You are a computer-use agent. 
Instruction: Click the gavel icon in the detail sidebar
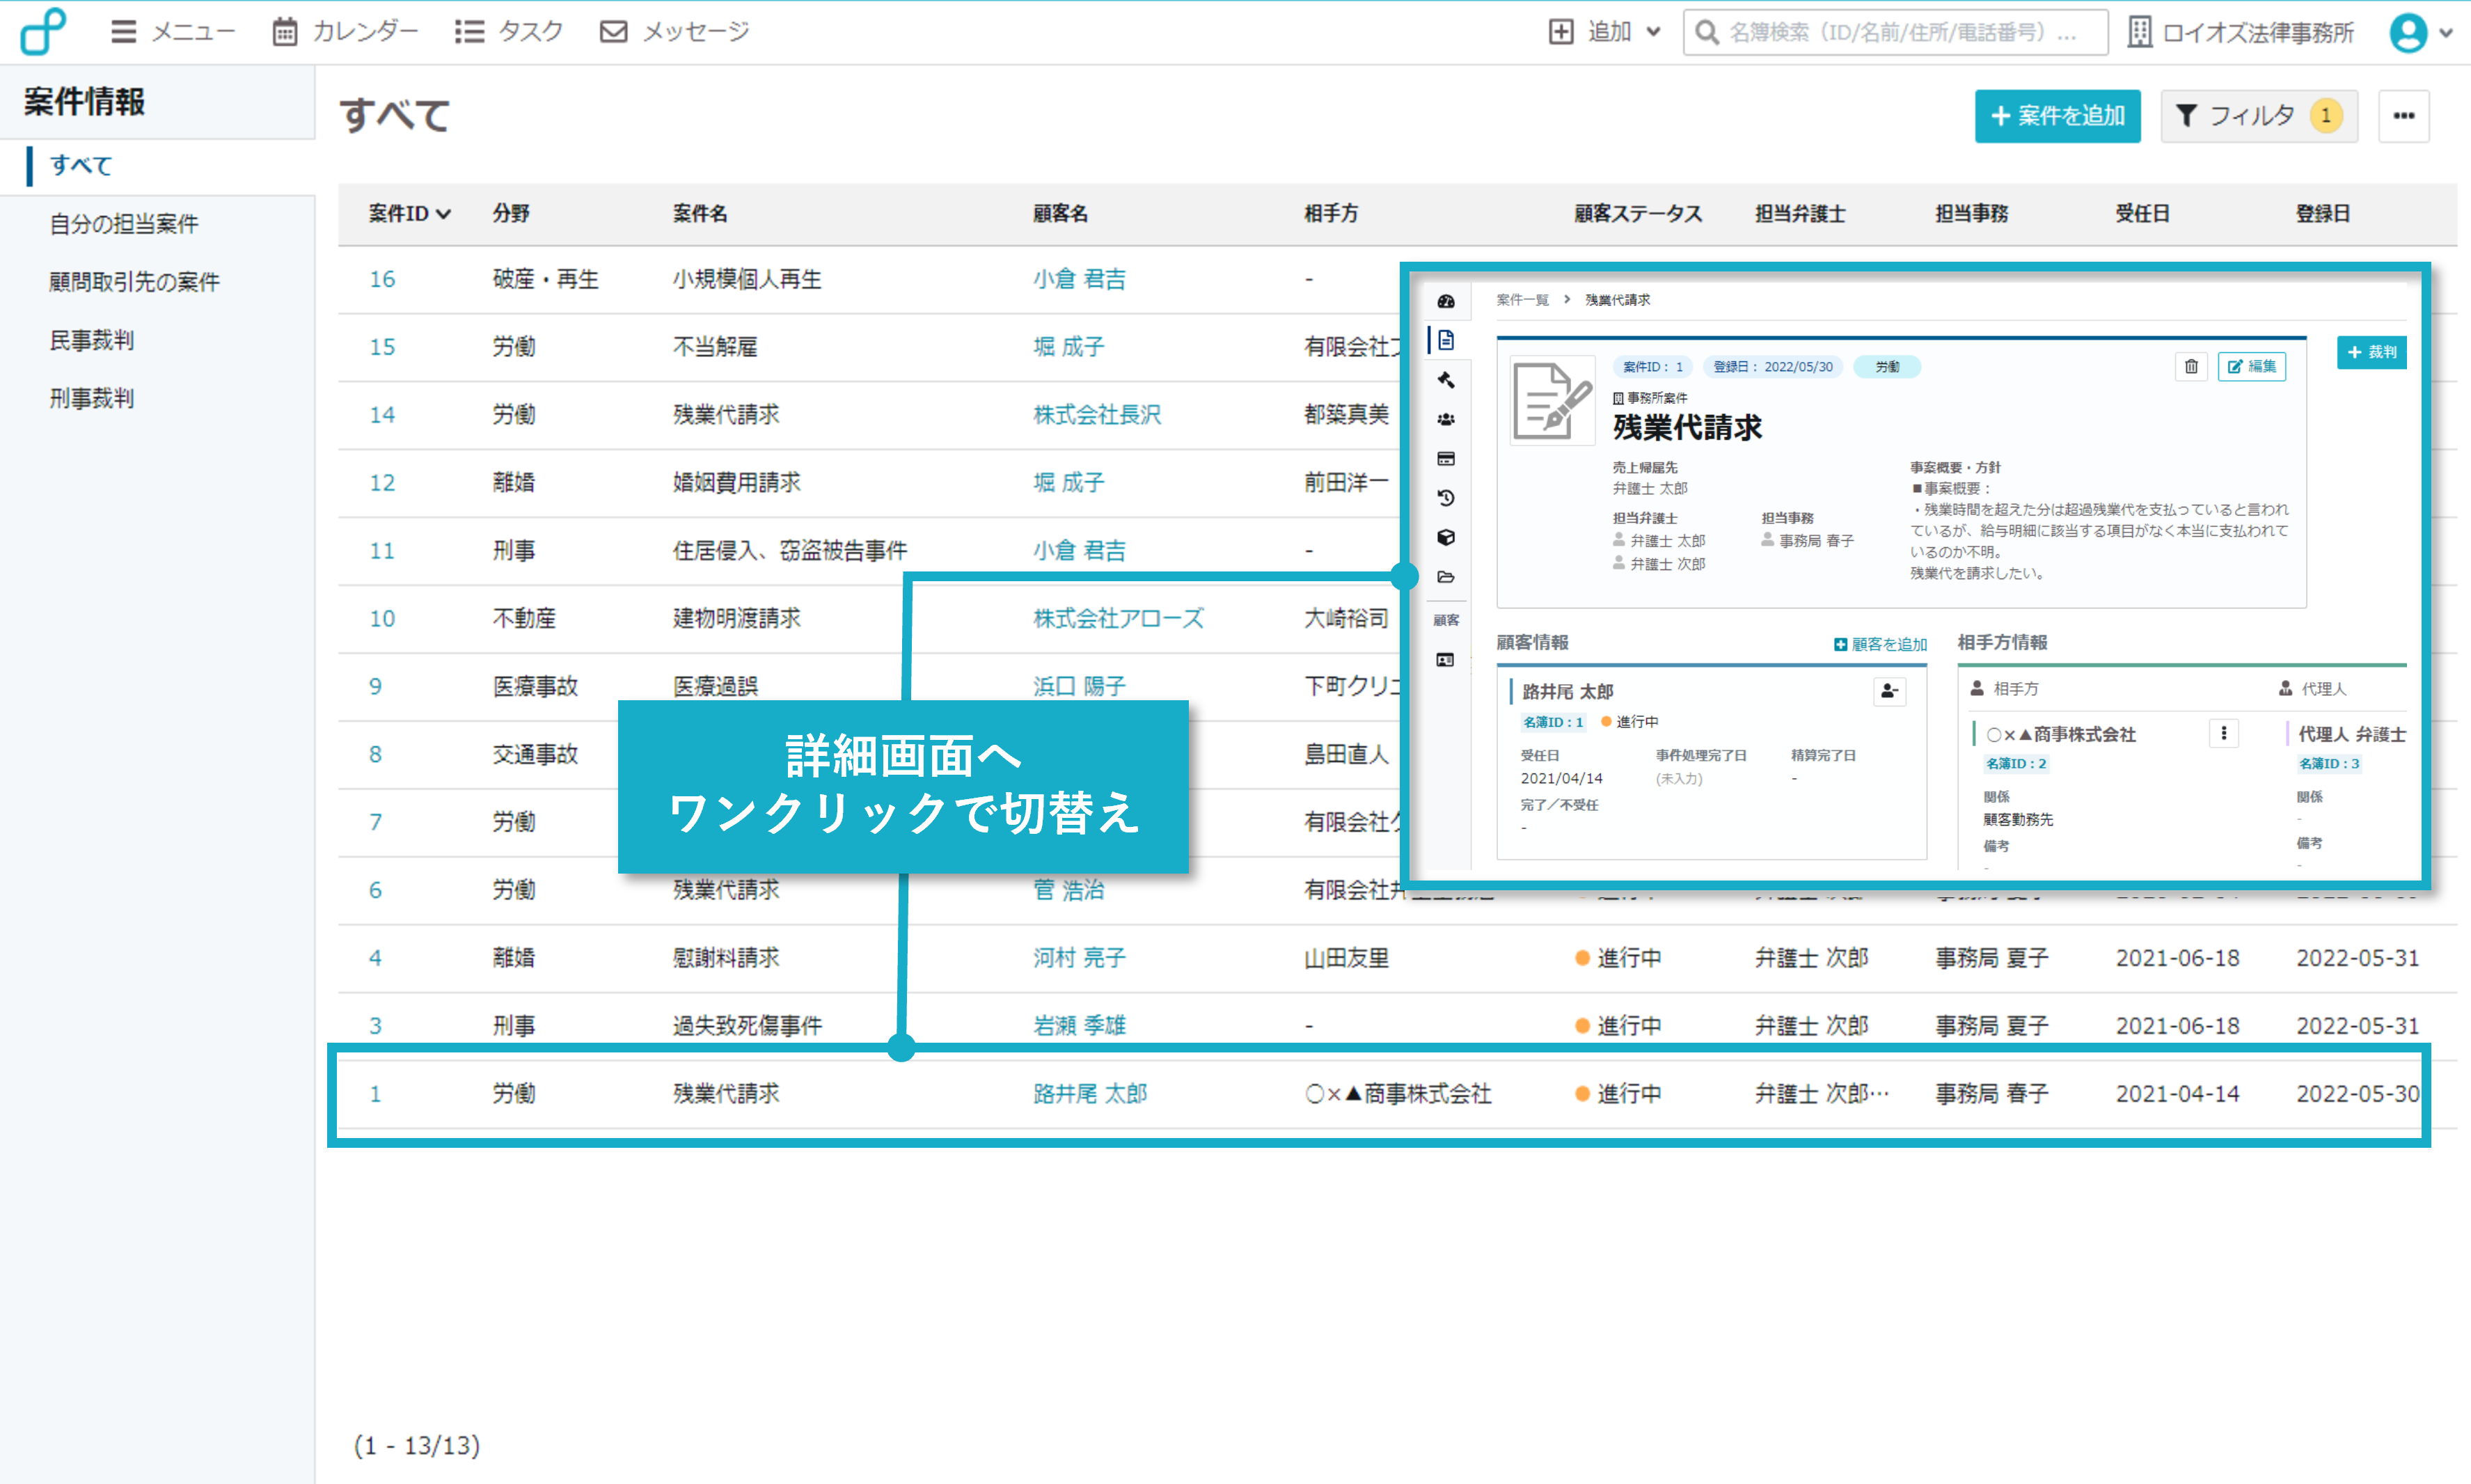point(1446,380)
